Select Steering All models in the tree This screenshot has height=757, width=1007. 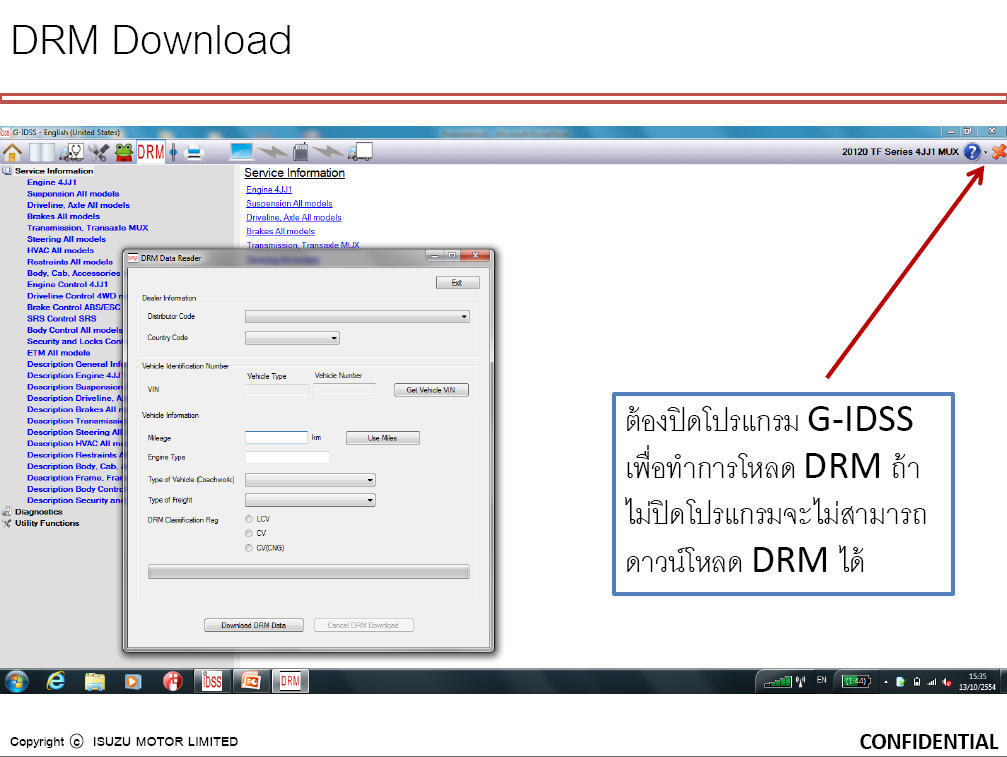66,239
